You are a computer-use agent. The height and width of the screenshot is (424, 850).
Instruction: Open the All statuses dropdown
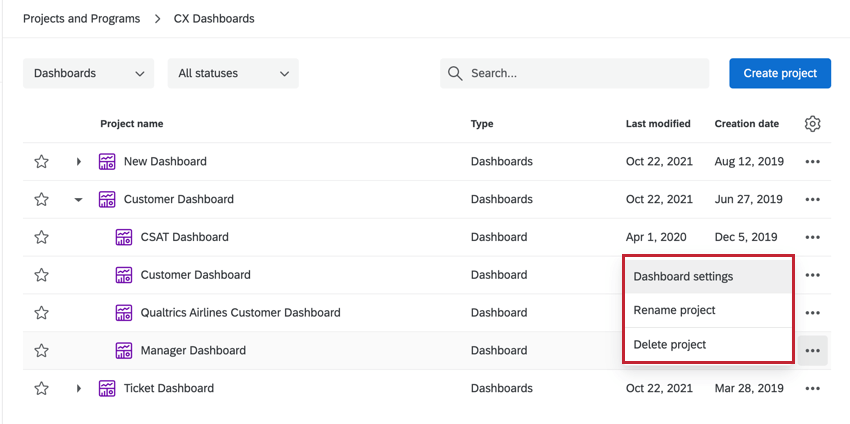tap(232, 73)
